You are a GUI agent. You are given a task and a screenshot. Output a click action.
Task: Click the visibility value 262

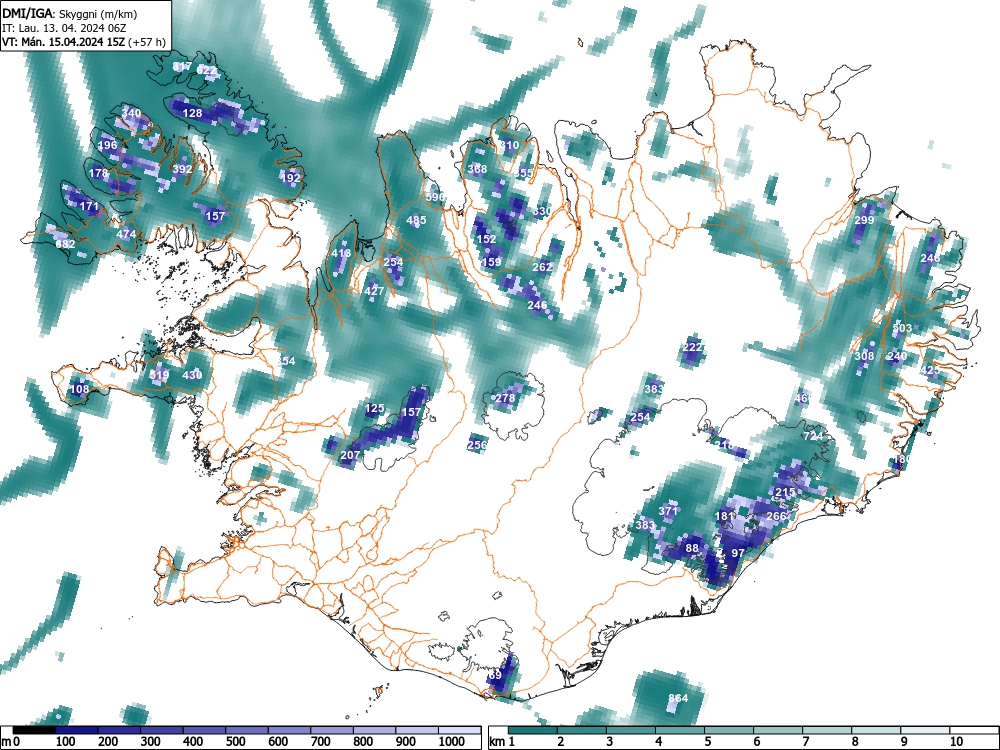click(x=542, y=267)
